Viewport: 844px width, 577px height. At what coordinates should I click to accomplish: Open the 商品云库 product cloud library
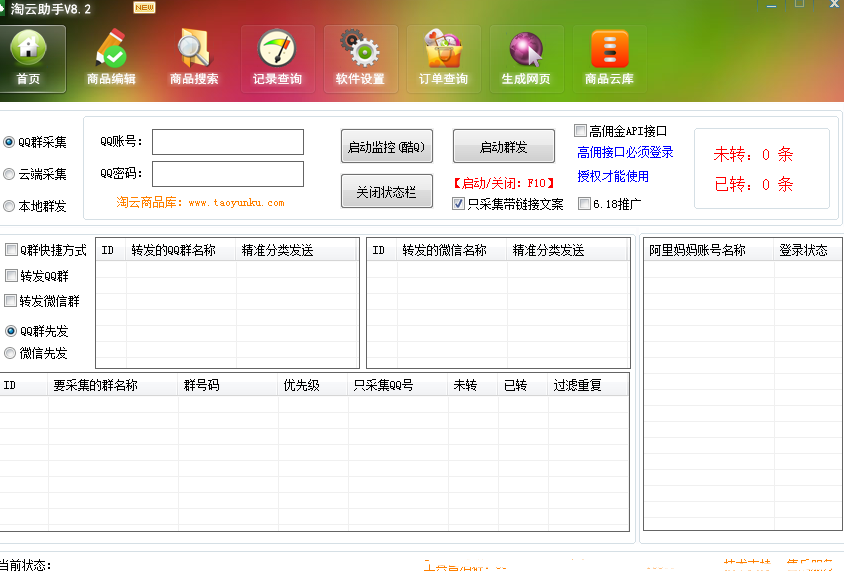pyautogui.click(x=608, y=58)
